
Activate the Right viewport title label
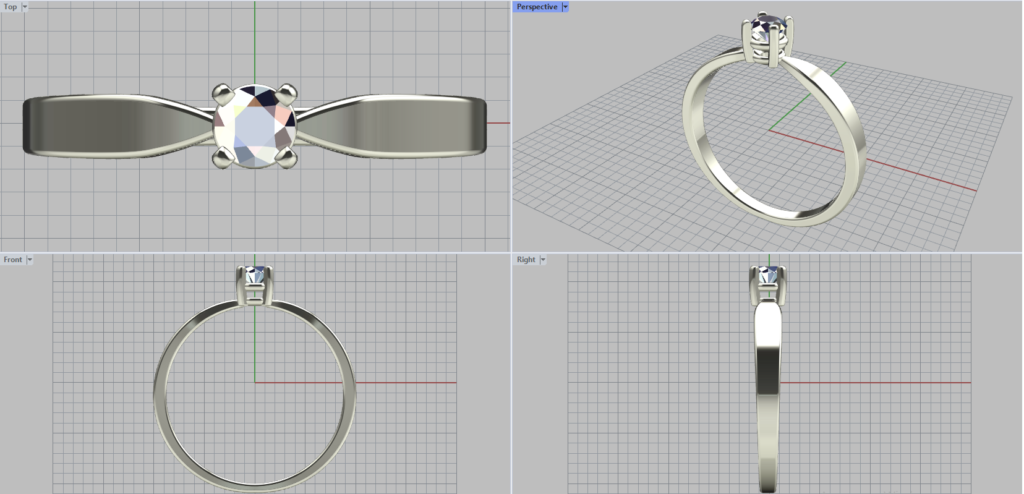526,260
